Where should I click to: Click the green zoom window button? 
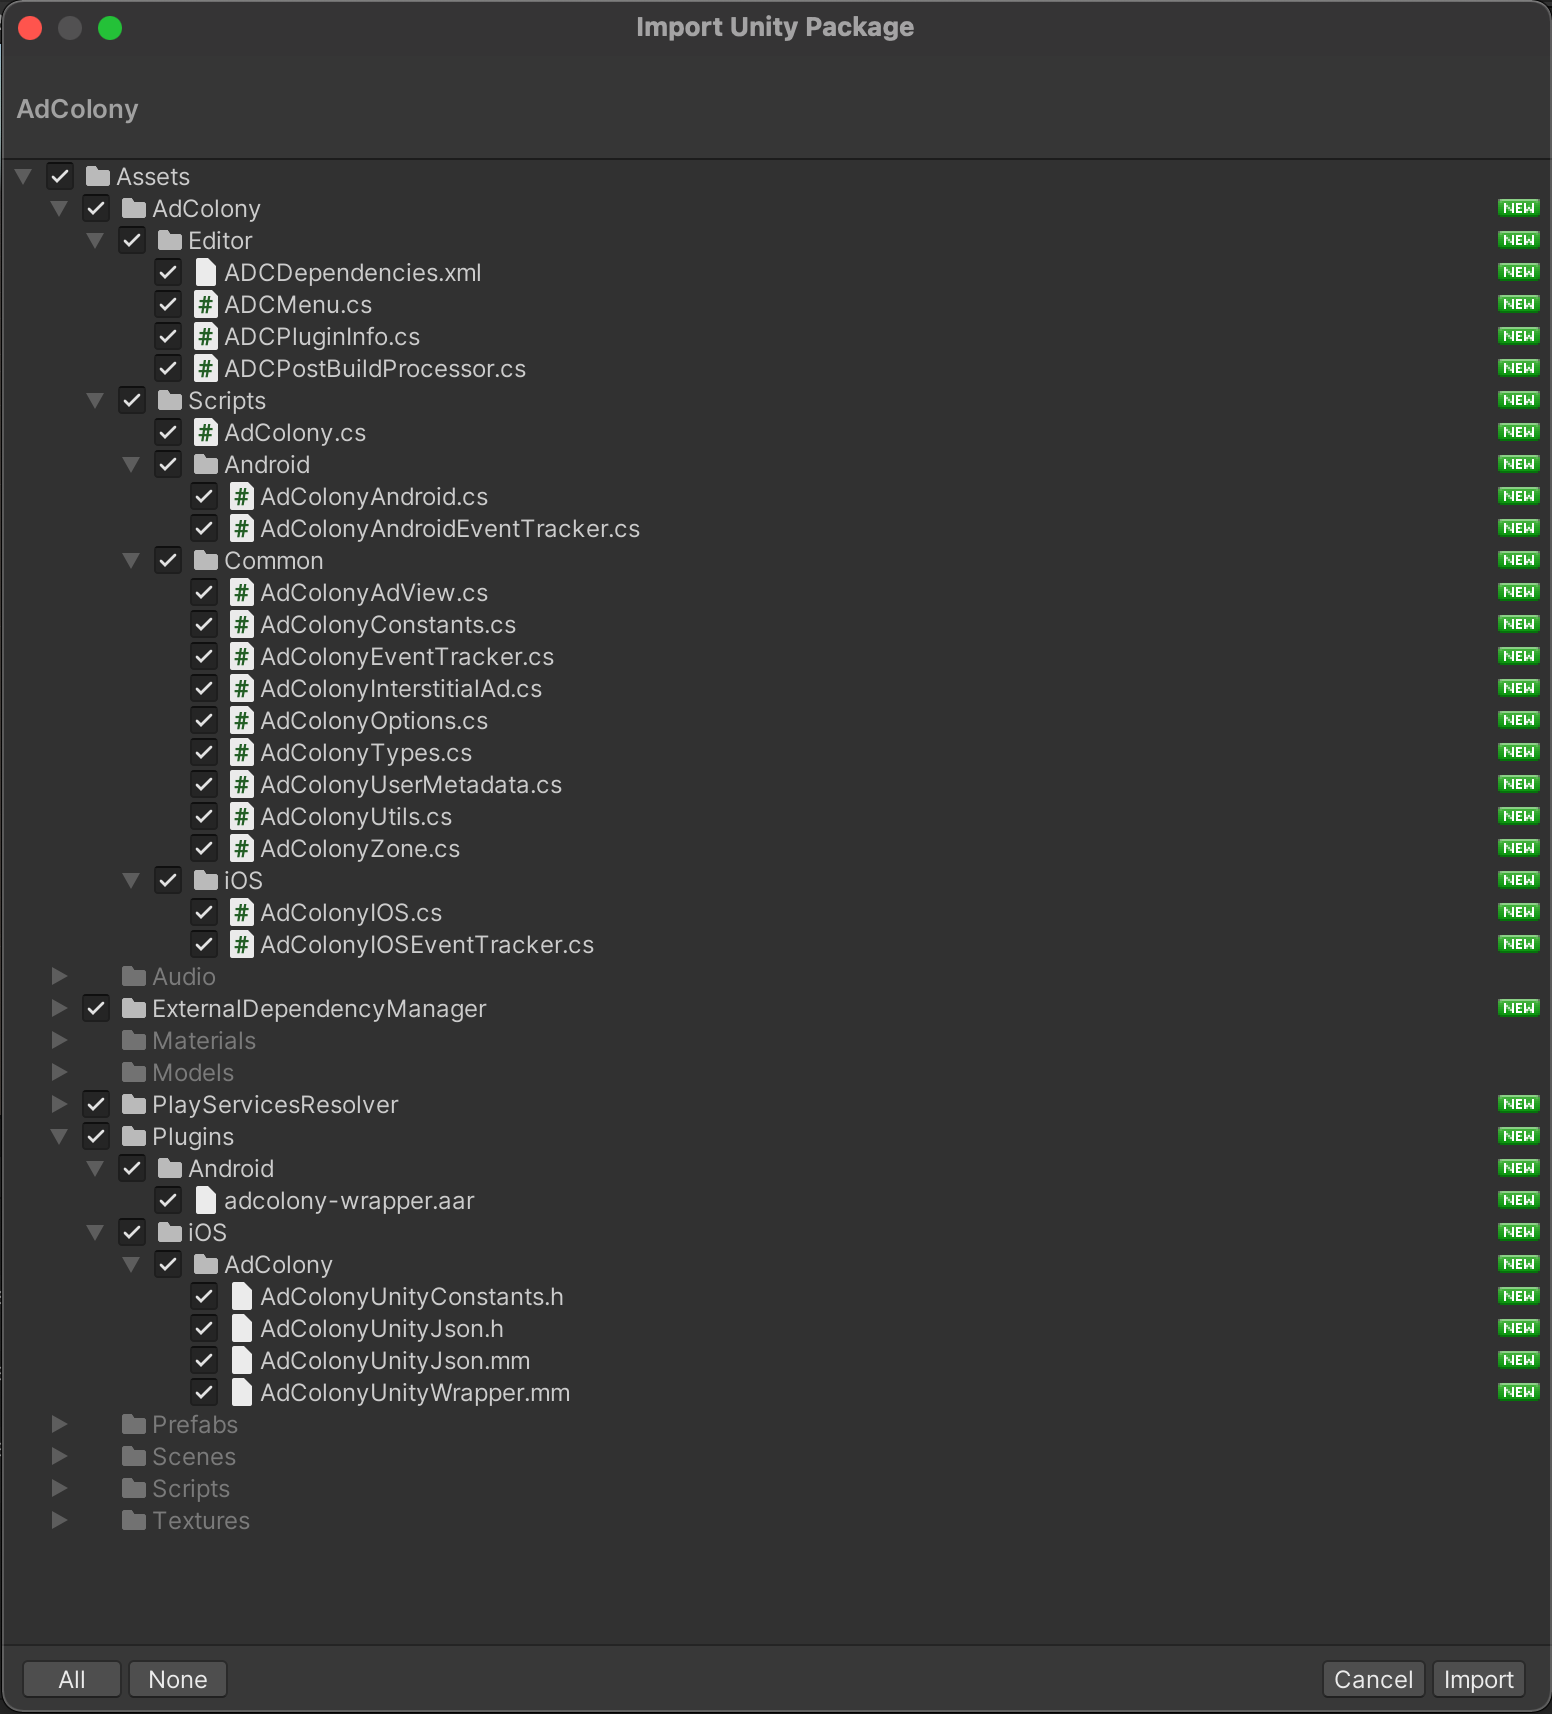point(110,28)
